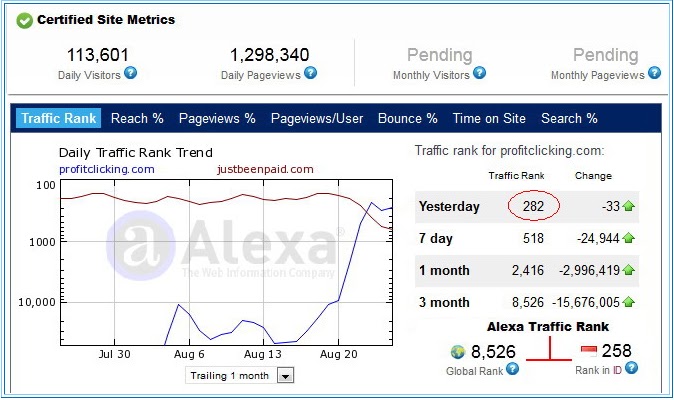Click the 1 month row label
674x400 pixels.
tap(444, 270)
